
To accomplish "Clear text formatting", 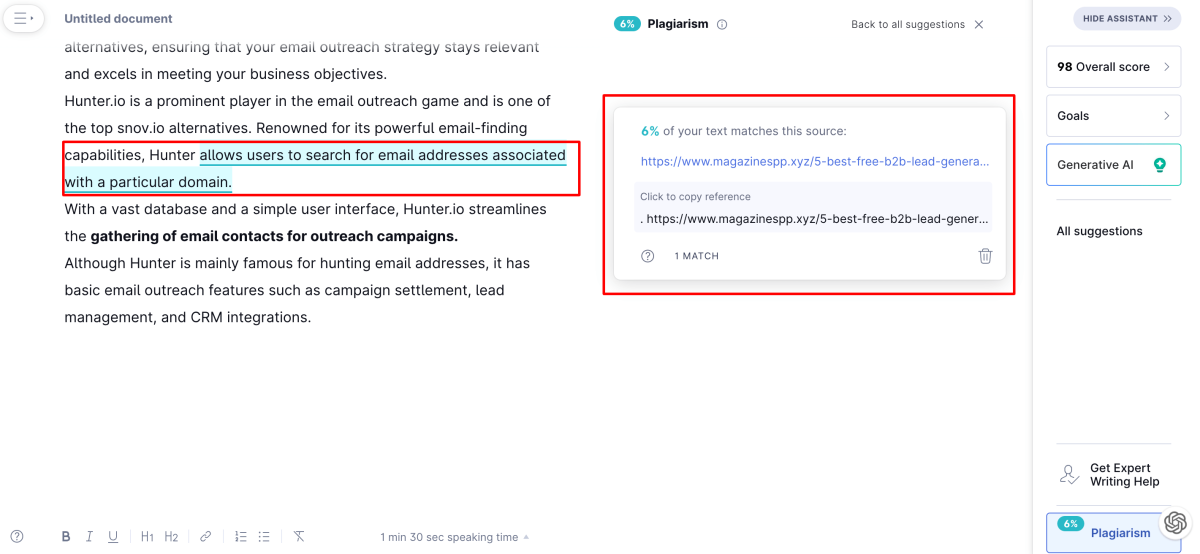I will coord(298,537).
